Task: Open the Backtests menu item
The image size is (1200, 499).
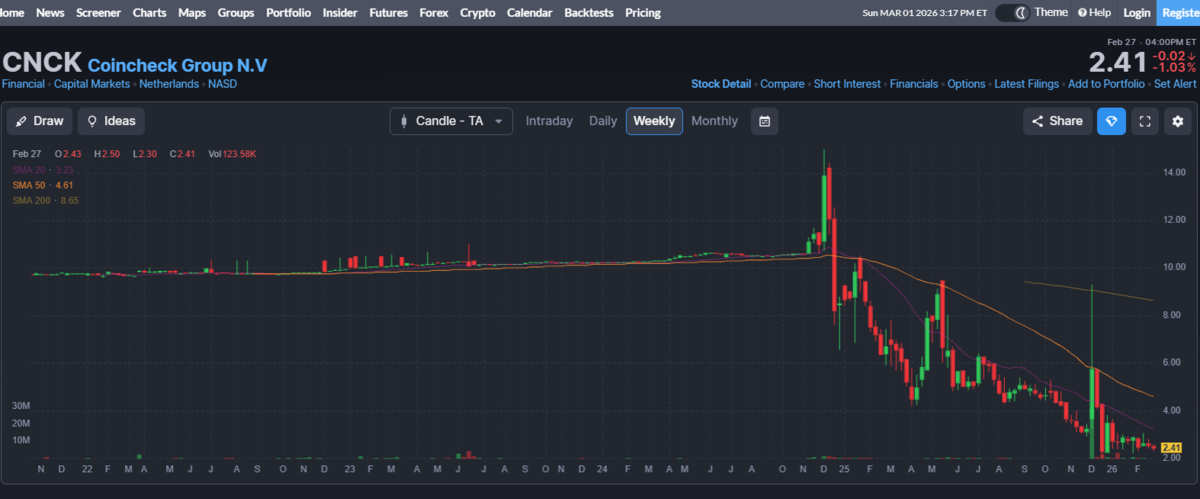Action: click(x=589, y=13)
